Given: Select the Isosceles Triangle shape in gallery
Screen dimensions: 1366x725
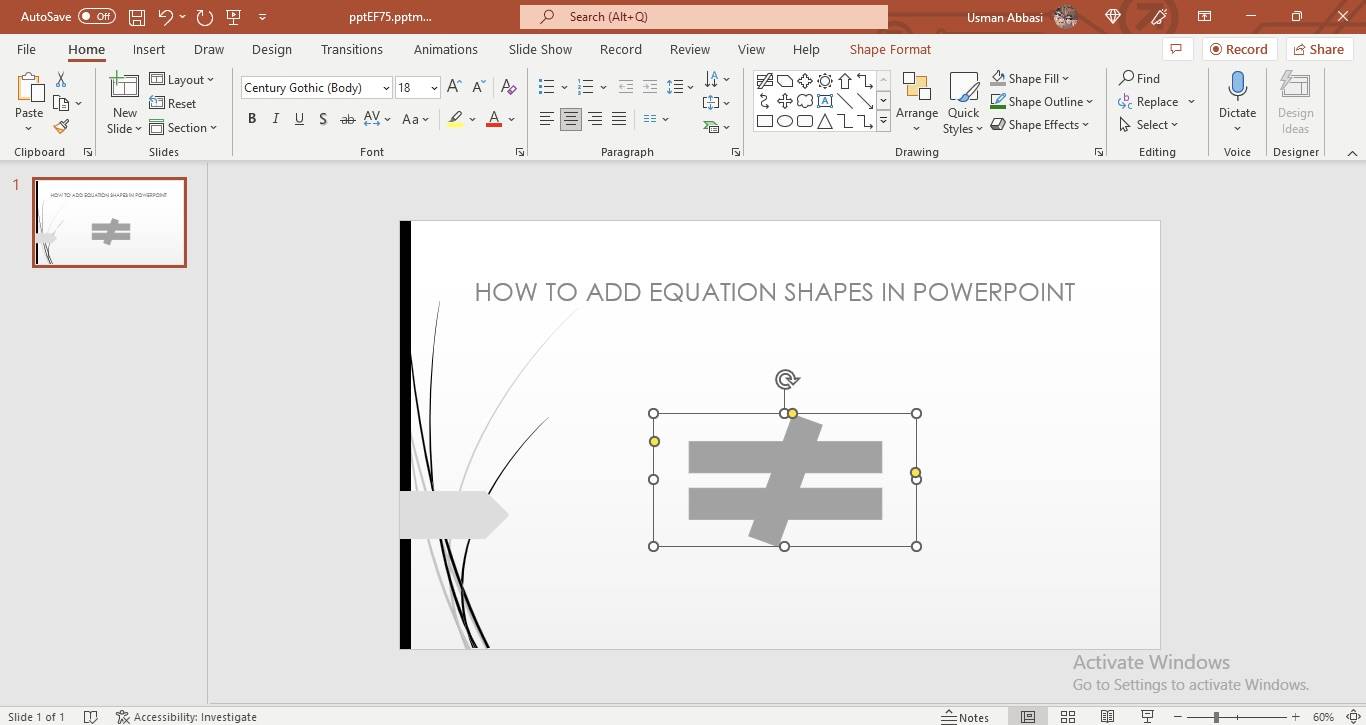Looking at the screenshot, I should pyautogui.click(x=825, y=121).
